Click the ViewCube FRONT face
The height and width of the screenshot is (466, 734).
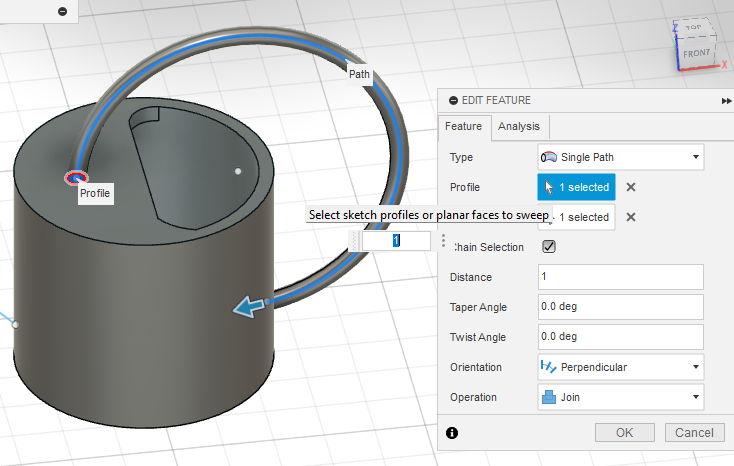point(697,52)
